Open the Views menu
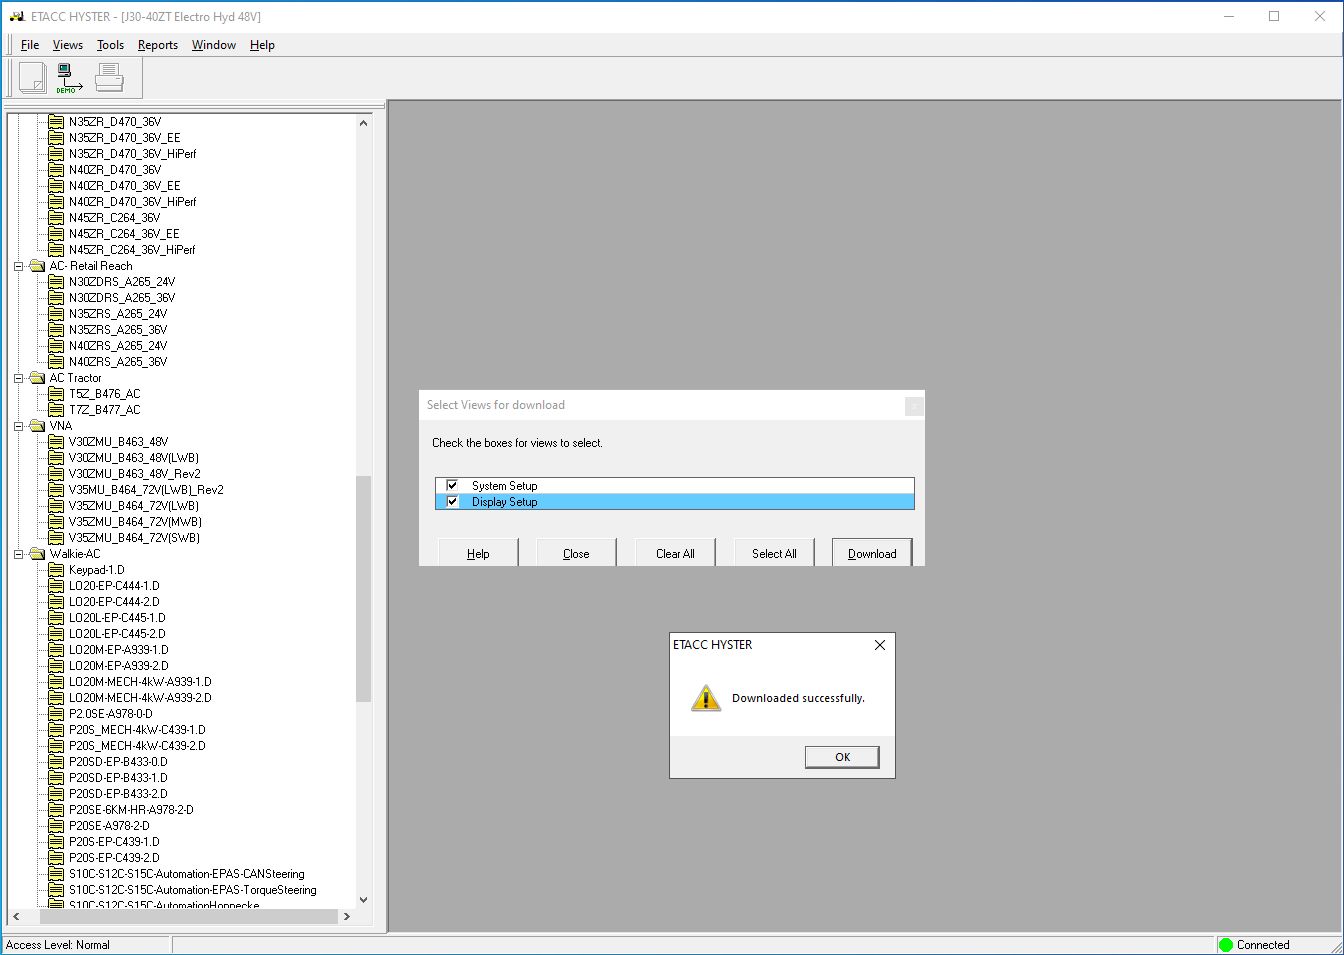The width and height of the screenshot is (1344, 955). (68, 45)
